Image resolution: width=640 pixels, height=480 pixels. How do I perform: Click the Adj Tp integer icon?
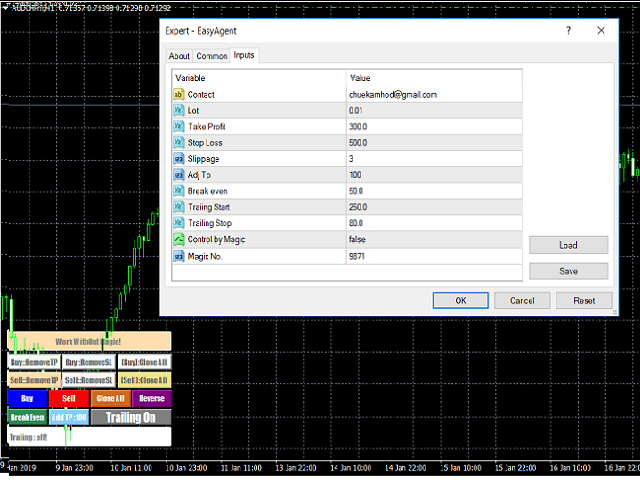pyautogui.click(x=178, y=175)
